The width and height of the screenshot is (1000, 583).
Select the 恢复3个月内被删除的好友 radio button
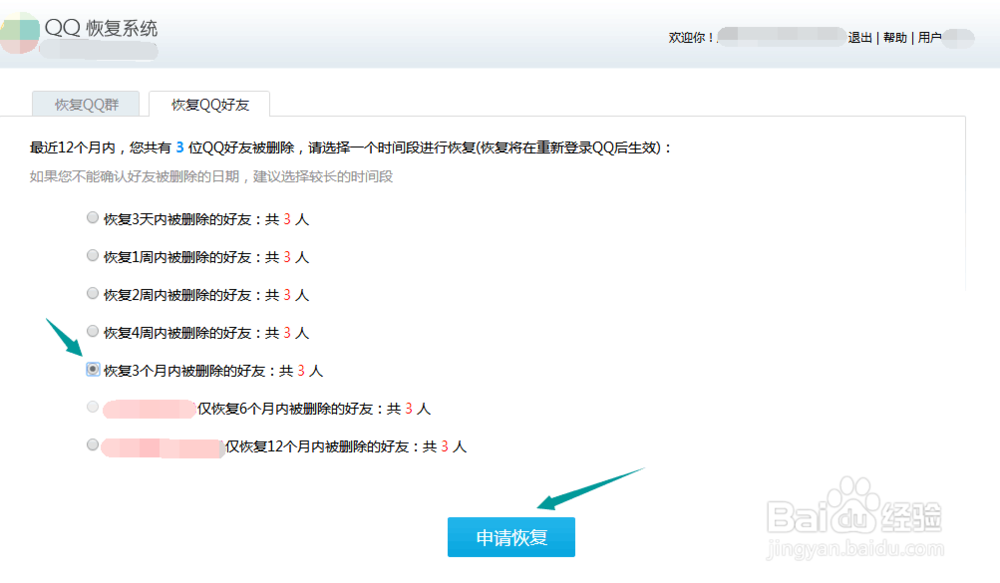[93, 369]
